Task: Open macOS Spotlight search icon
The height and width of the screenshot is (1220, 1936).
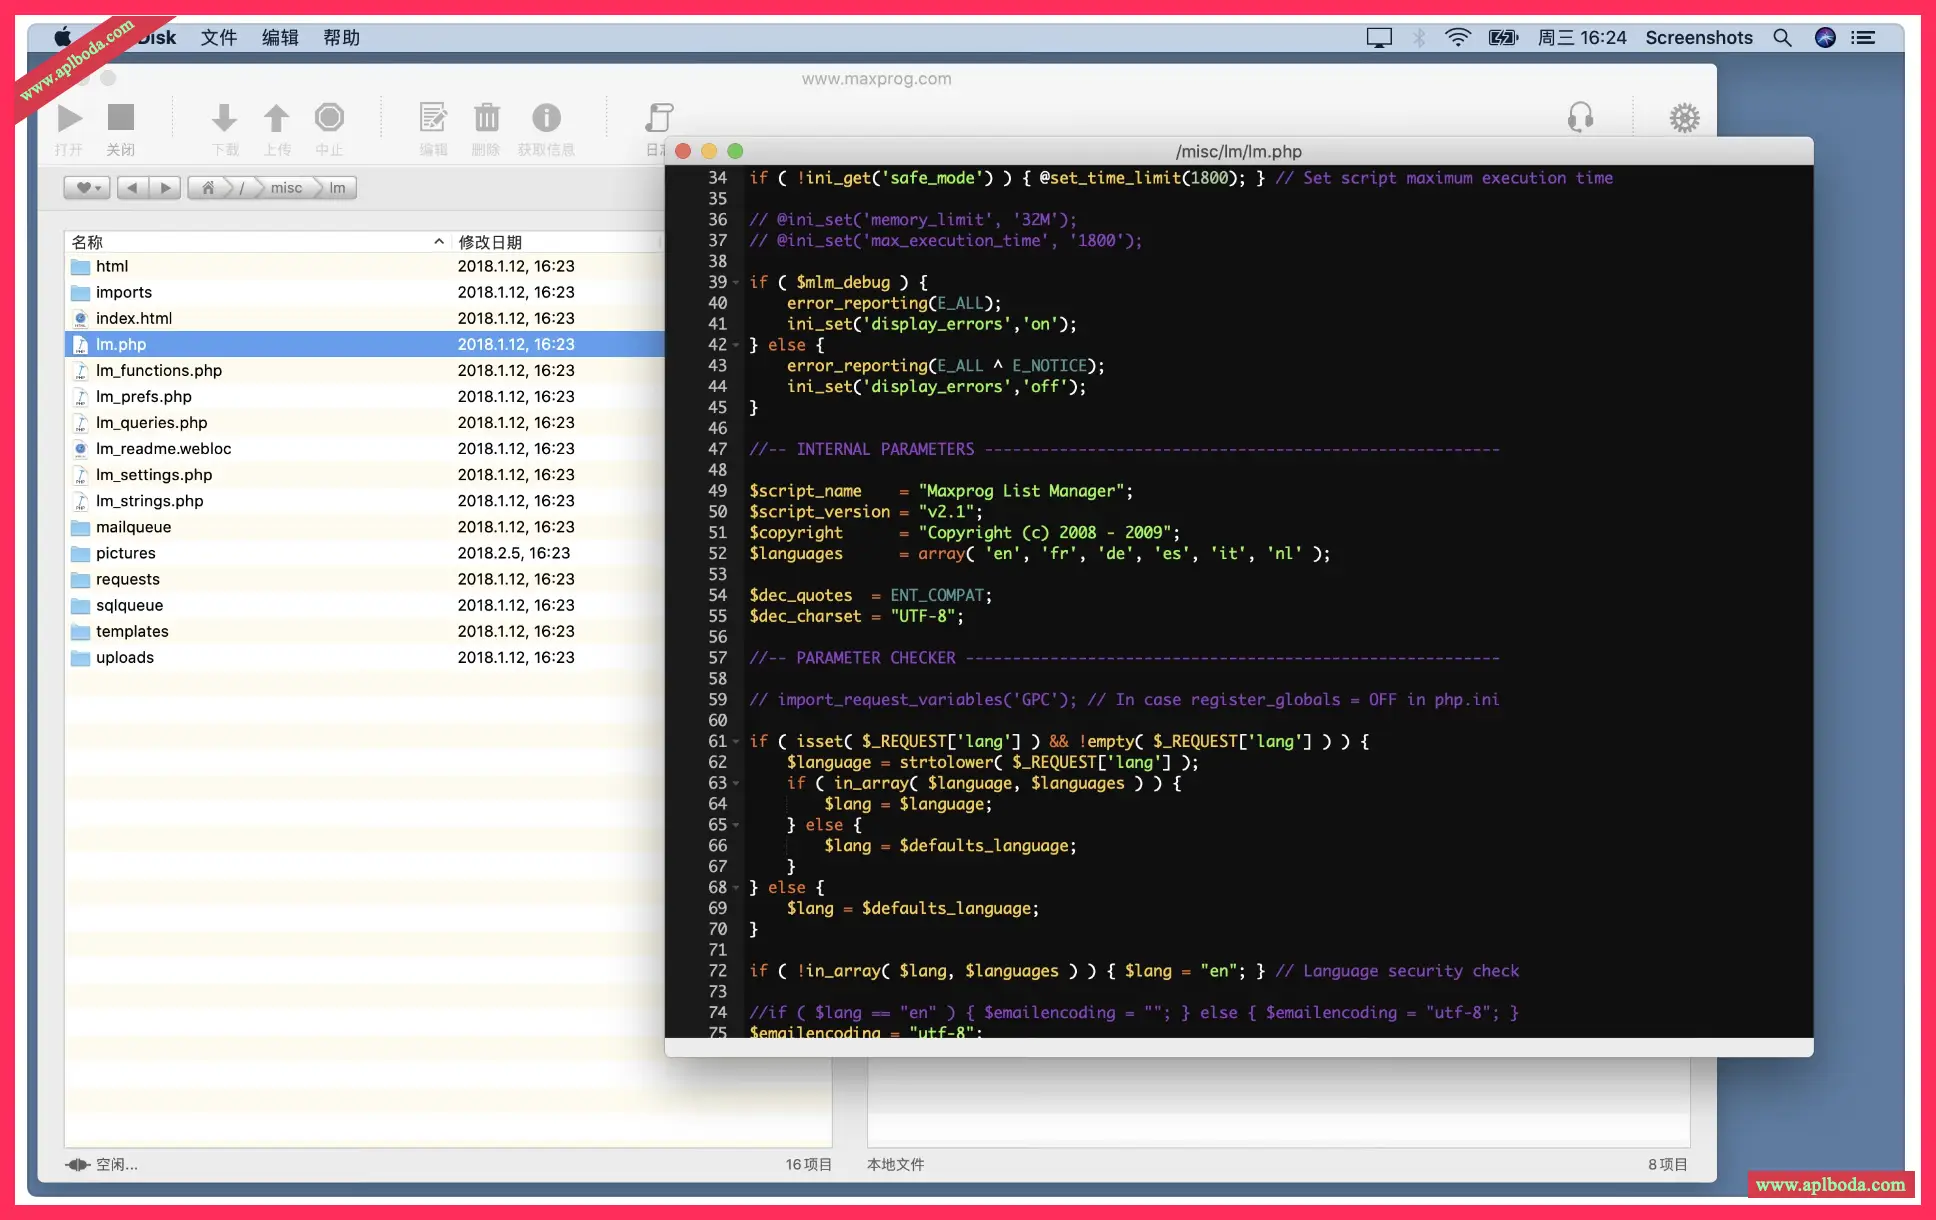Action: 1782,38
